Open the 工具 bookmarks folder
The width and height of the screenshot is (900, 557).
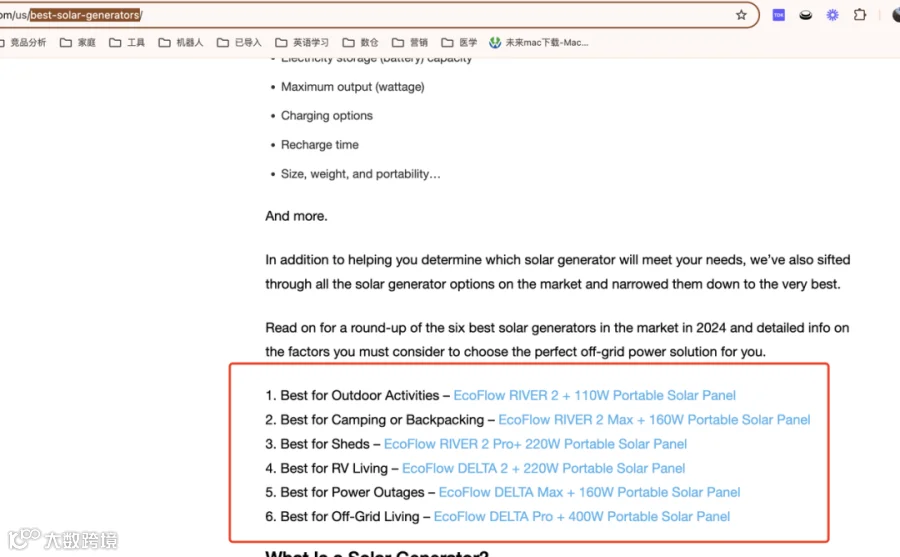point(127,42)
